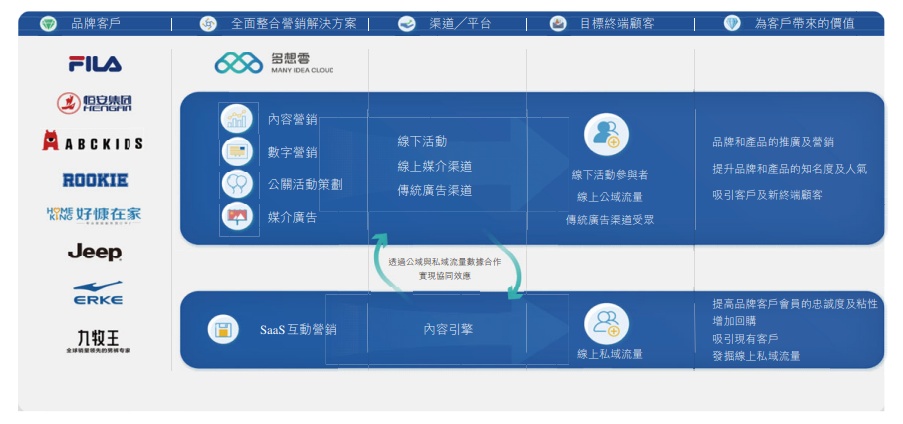This screenshot has height=424, width=903.
Task: Click the 線下活動 text
Action: click(422, 141)
